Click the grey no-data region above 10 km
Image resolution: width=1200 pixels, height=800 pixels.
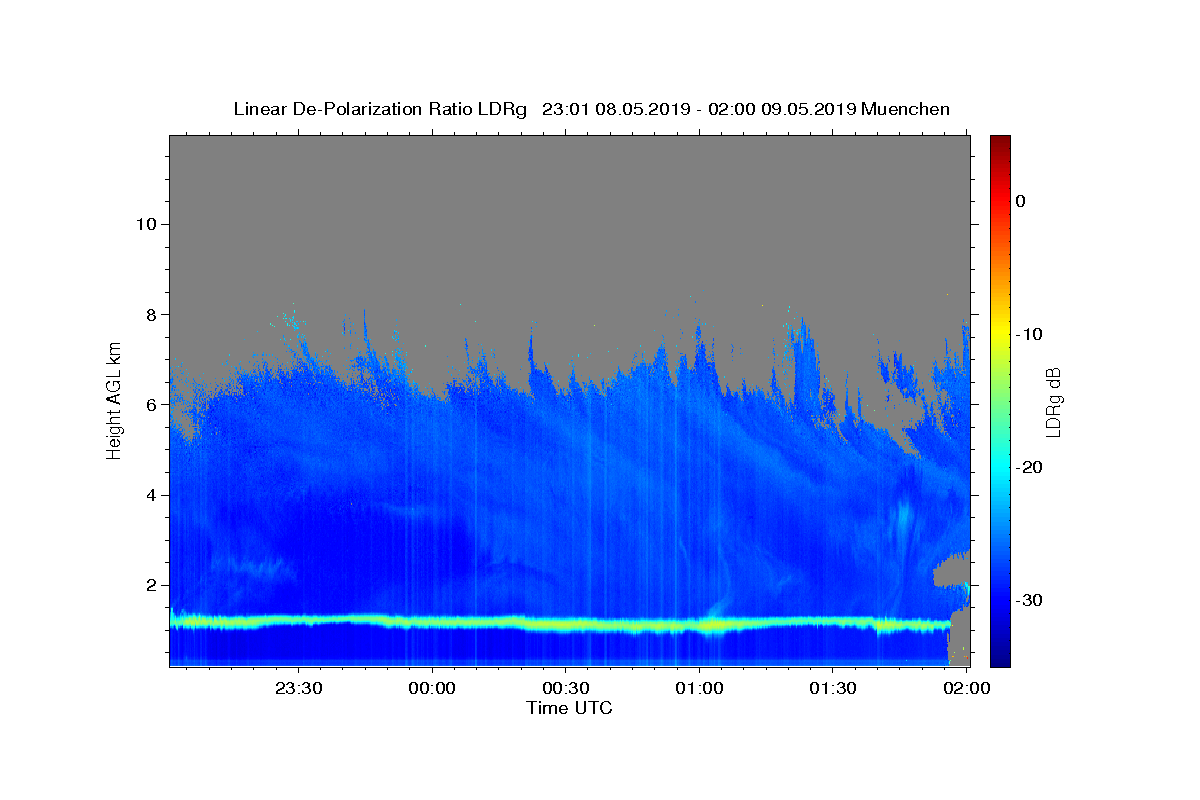[x=570, y=180]
